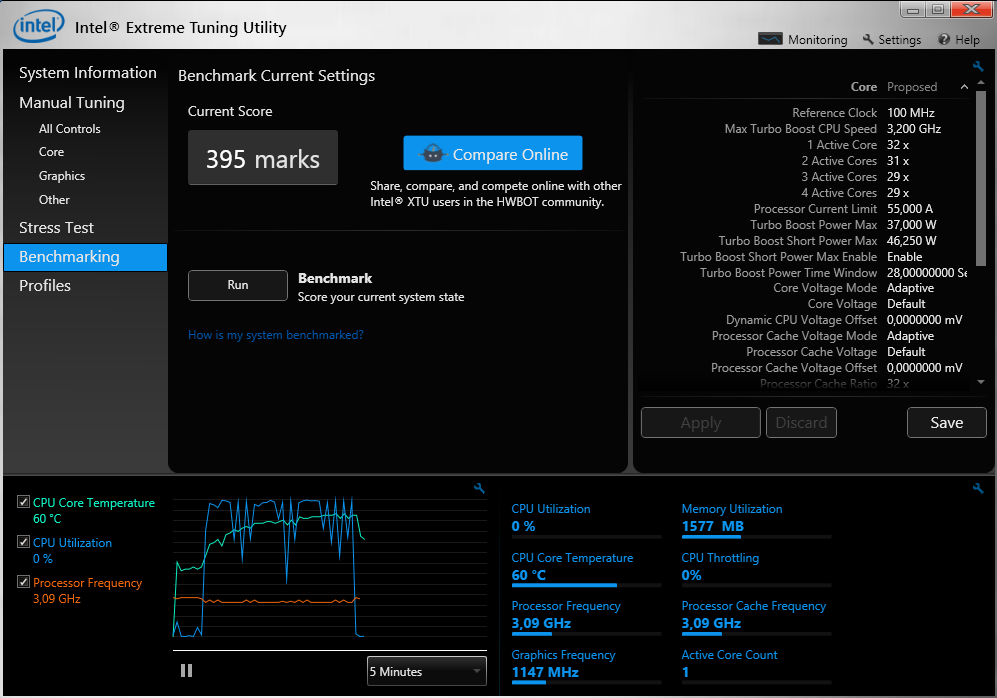This screenshot has width=997, height=698.
Task: Maximize the Intel XTU window
Action: point(937,10)
